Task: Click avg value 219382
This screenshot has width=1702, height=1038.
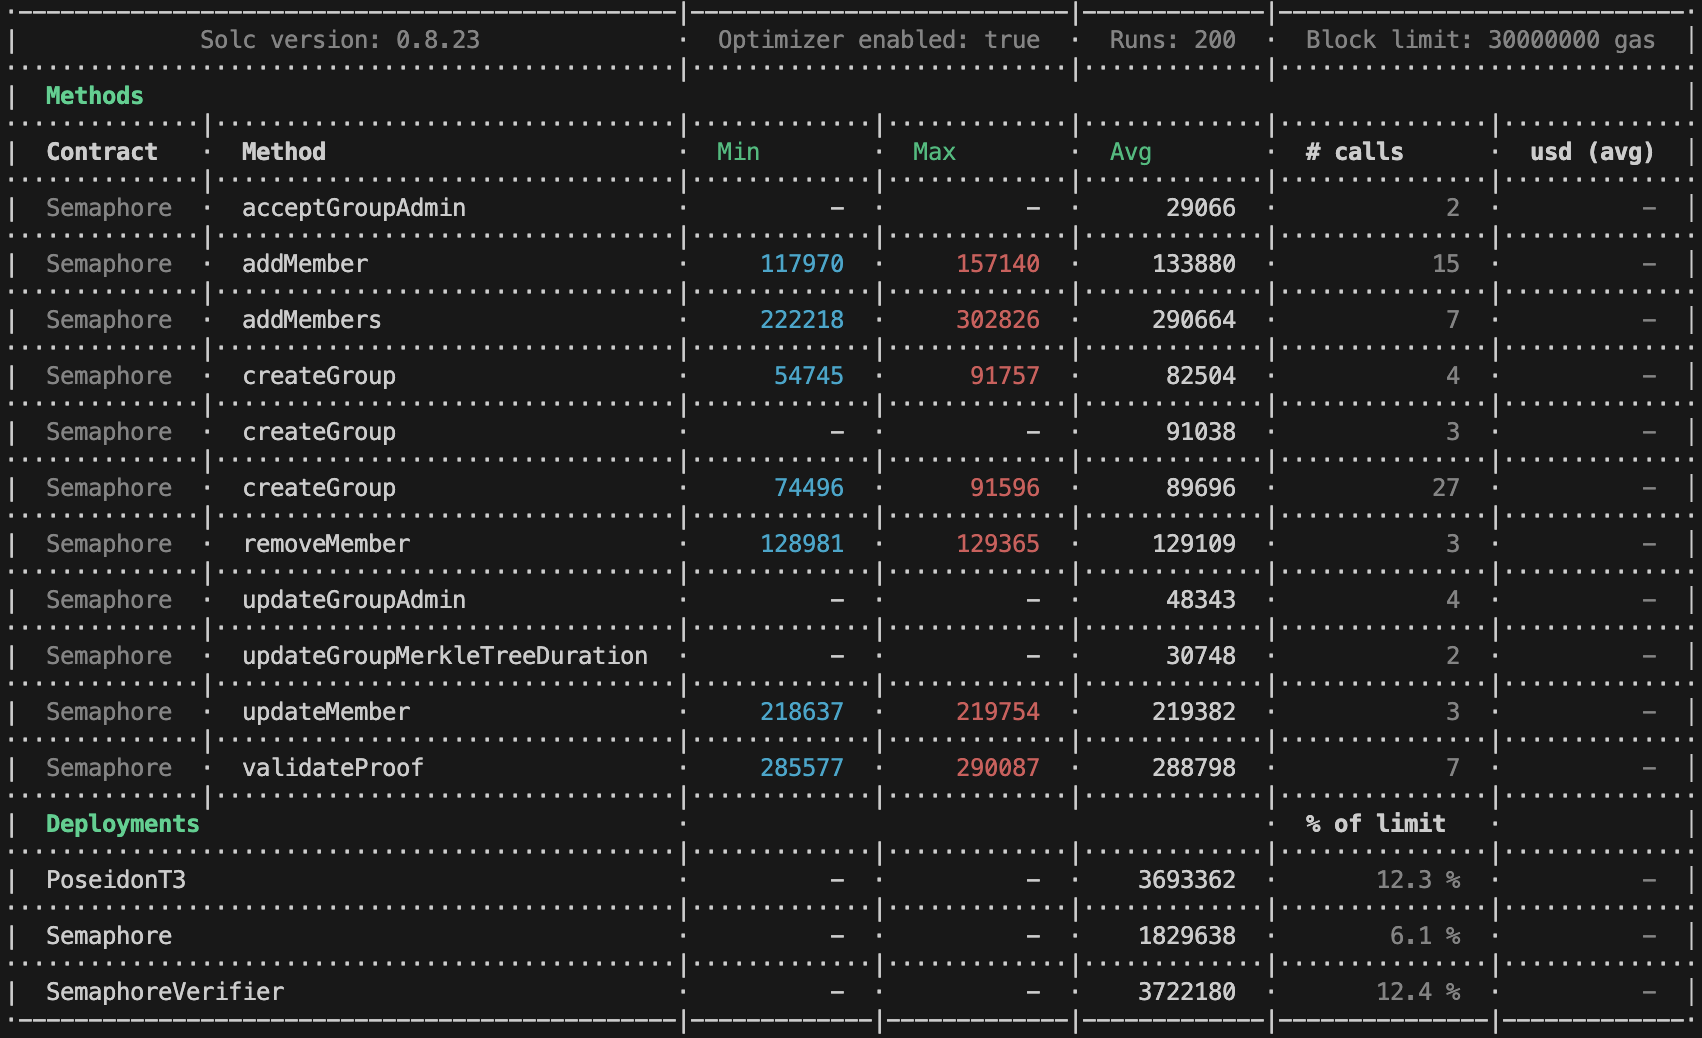Action: click(1194, 712)
